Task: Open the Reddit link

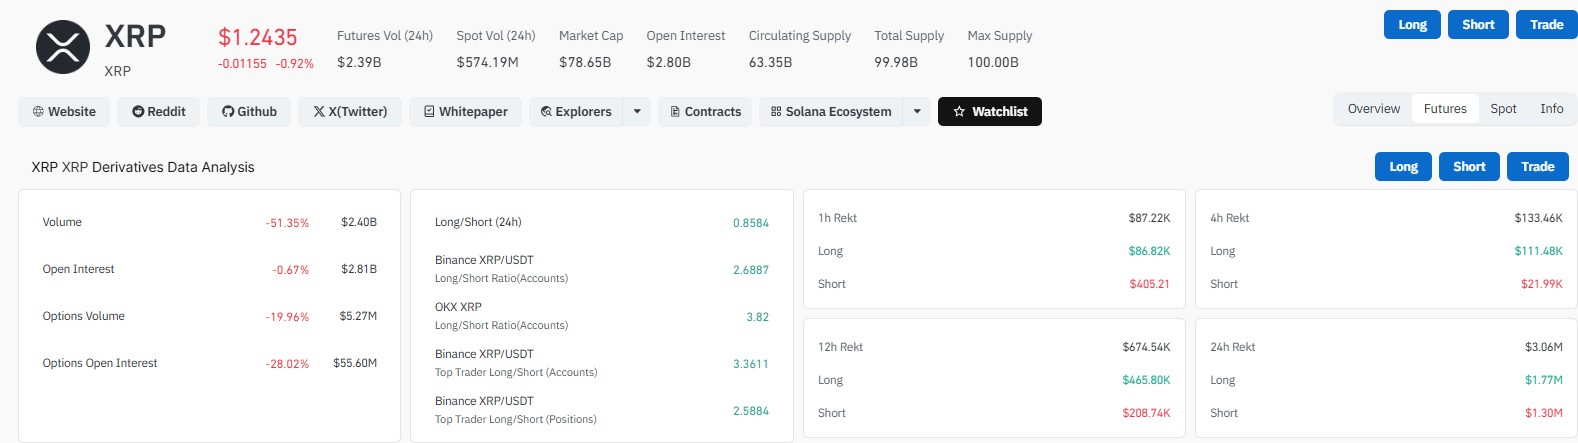Action: (158, 112)
